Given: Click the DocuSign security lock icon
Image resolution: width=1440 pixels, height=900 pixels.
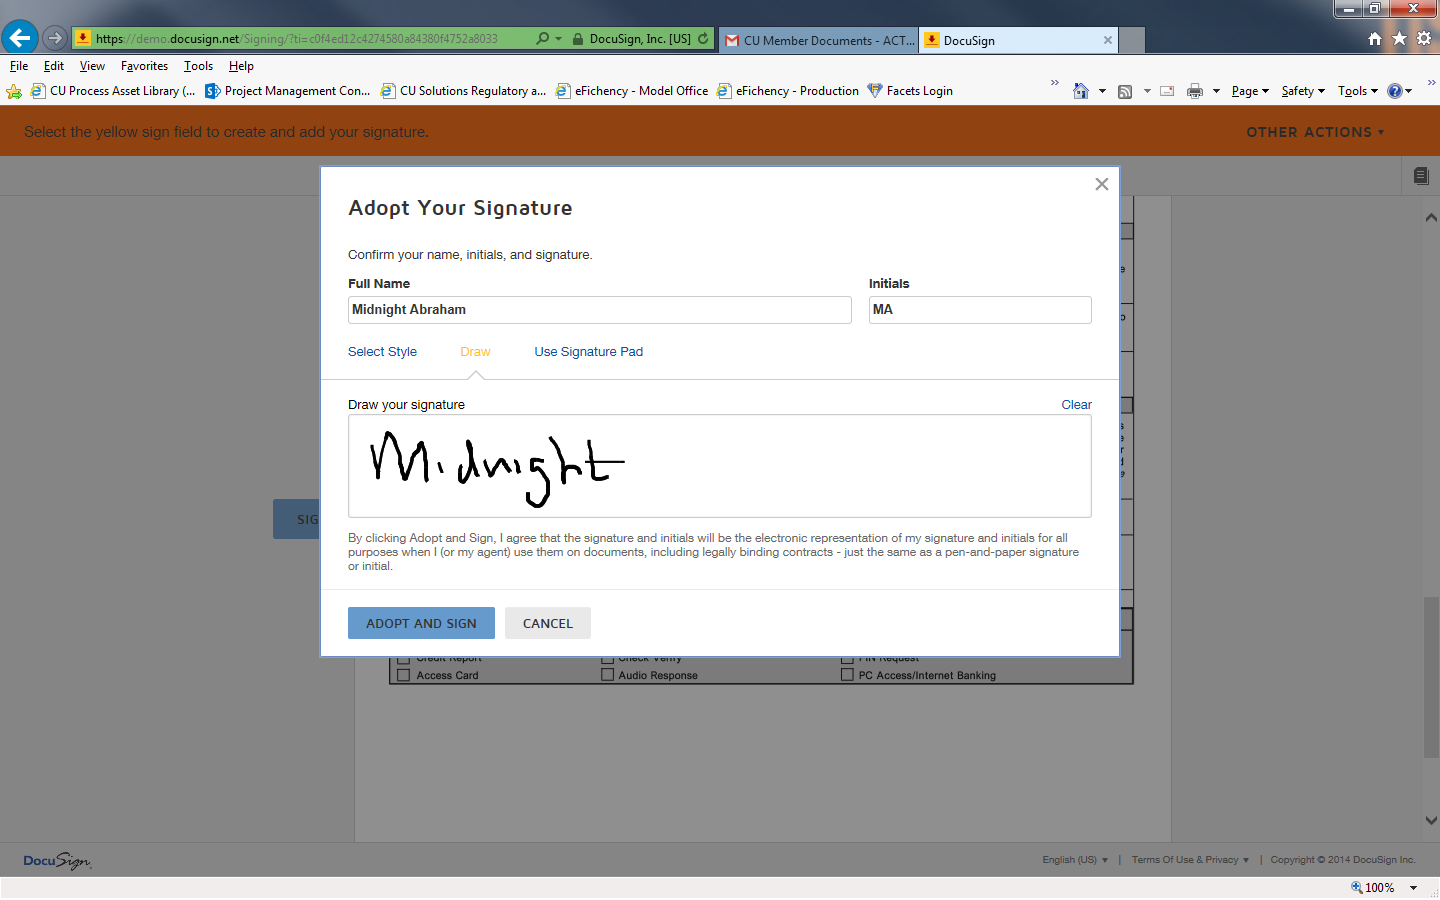Looking at the screenshot, I should (x=578, y=39).
